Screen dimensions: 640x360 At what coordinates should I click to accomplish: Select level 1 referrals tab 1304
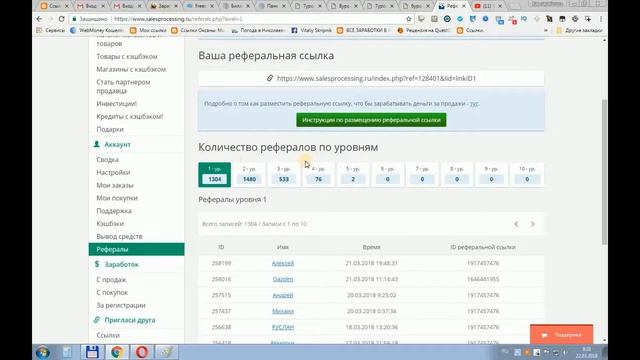215,175
